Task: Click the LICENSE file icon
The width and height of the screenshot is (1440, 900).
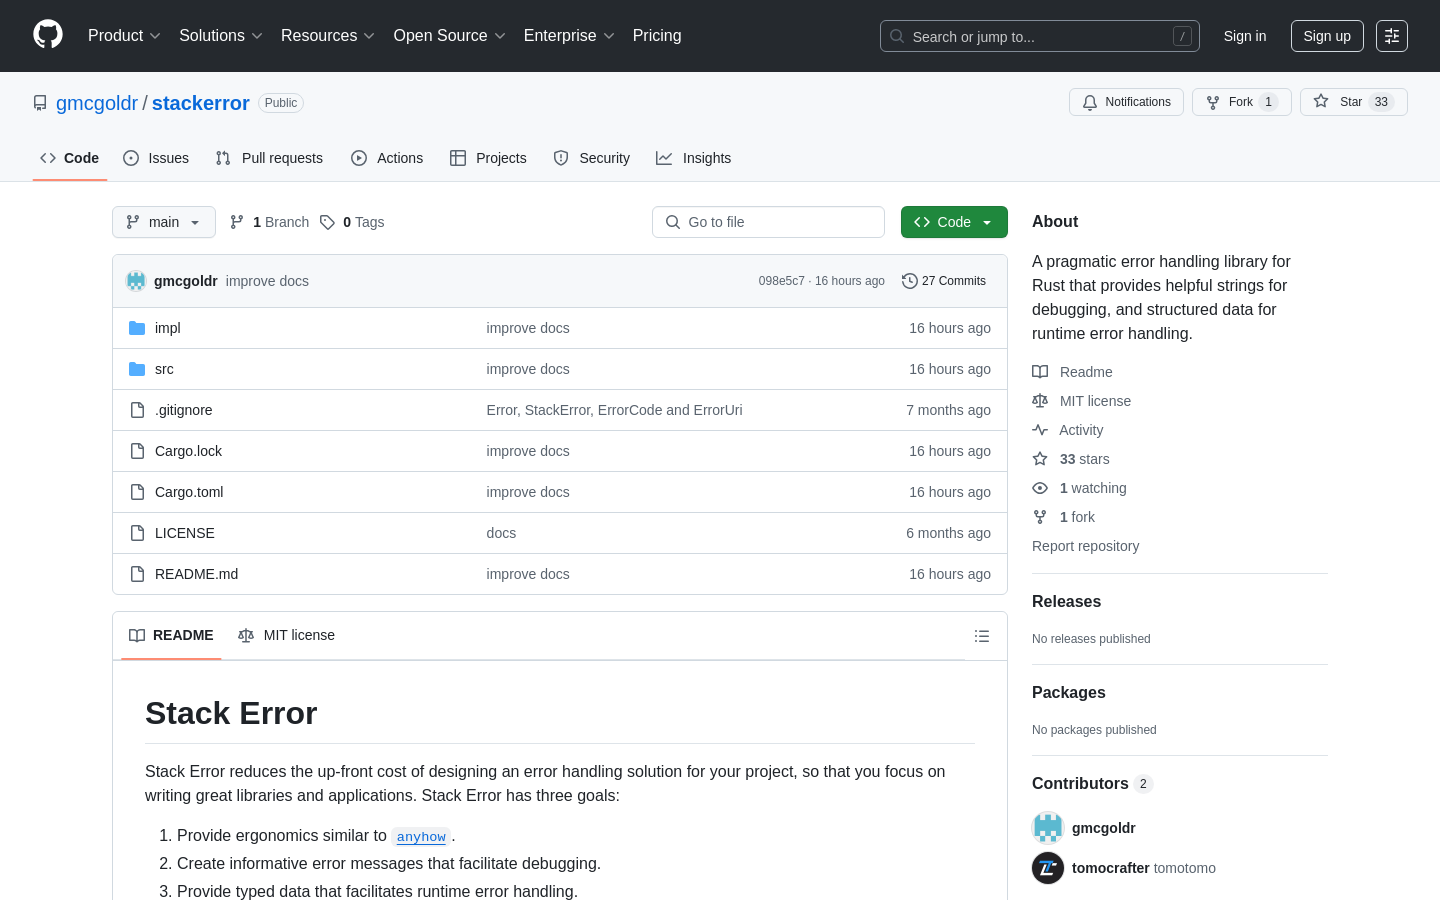Action: coord(137,533)
